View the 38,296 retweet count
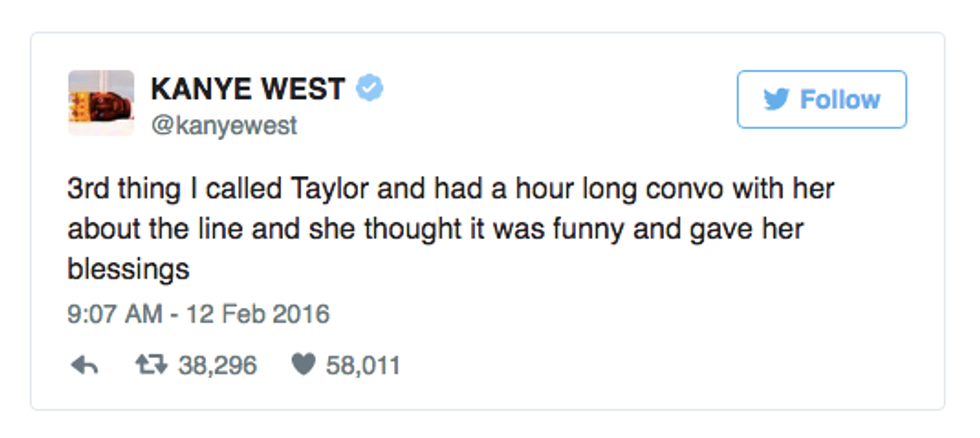Viewport: 980px width, 438px height. tap(217, 366)
